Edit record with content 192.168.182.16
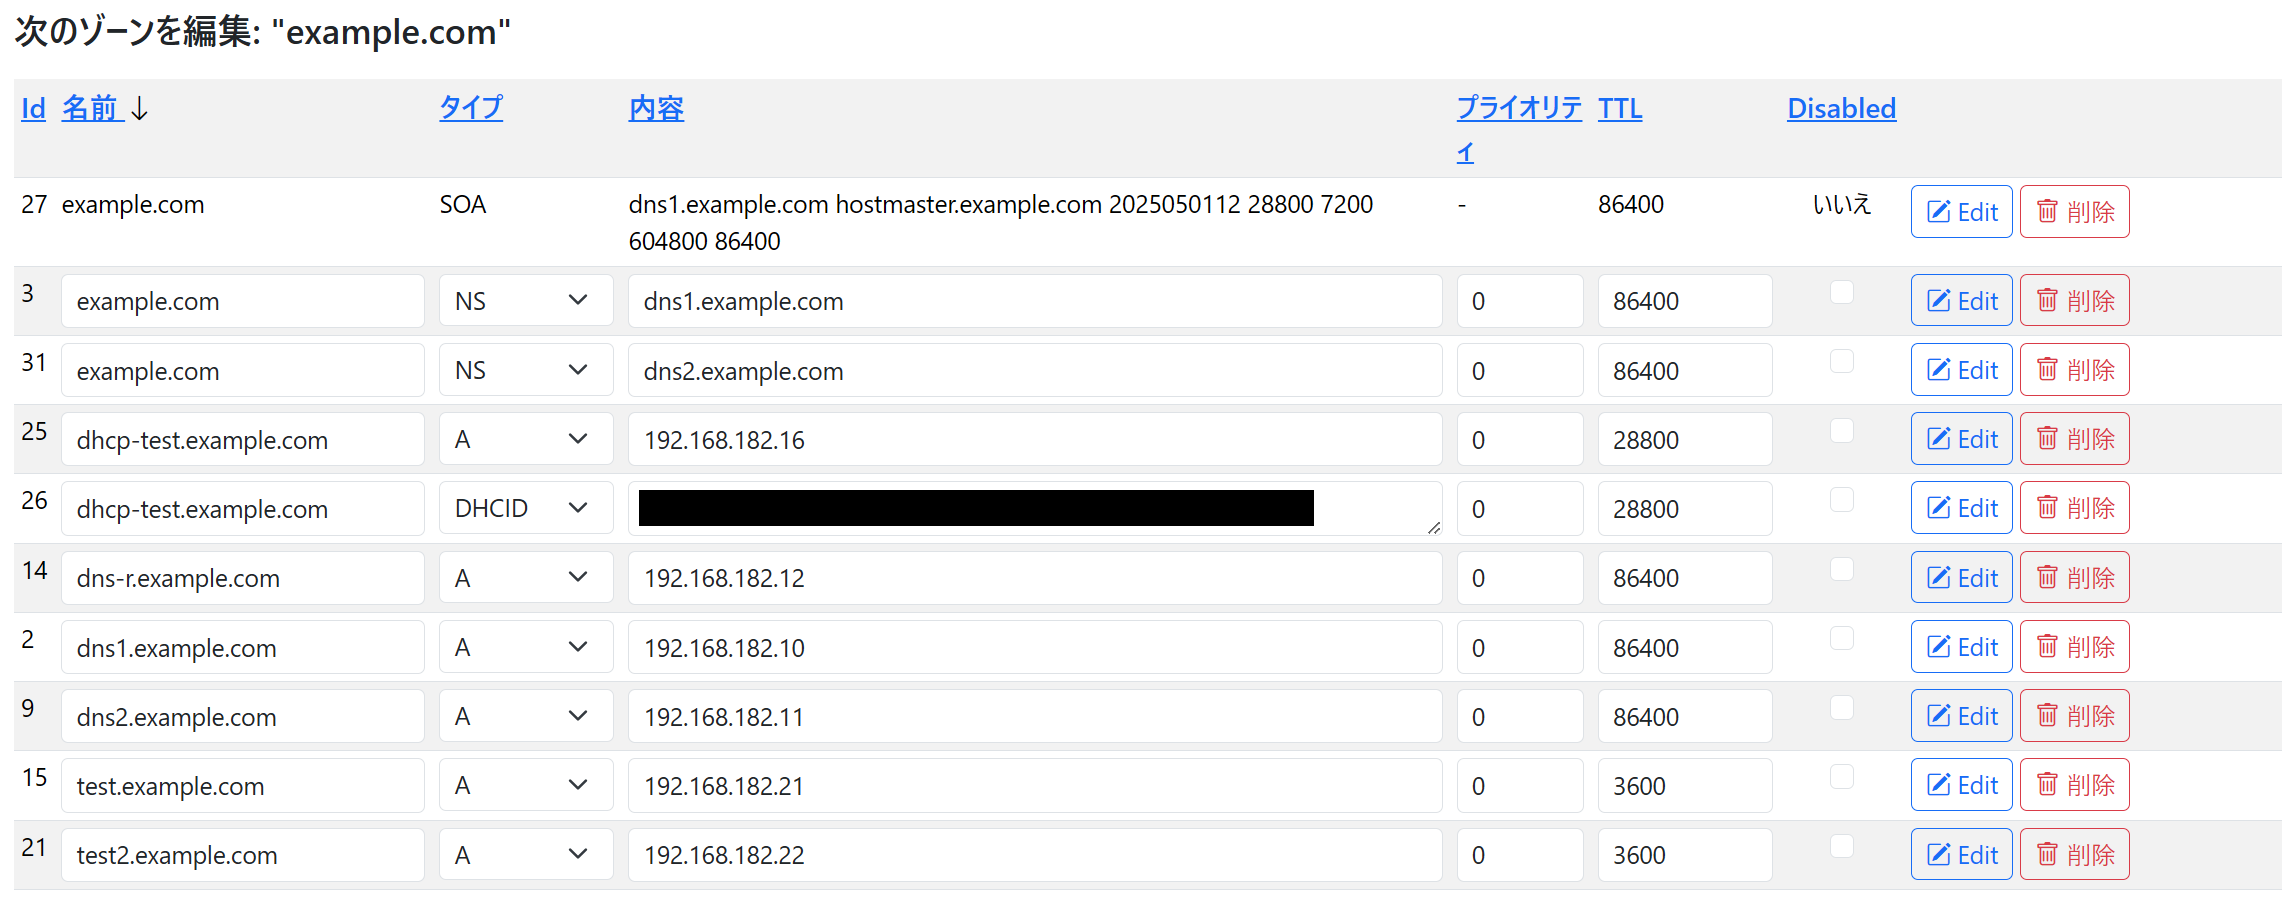The width and height of the screenshot is (2290, 897). coord(1961,438)
